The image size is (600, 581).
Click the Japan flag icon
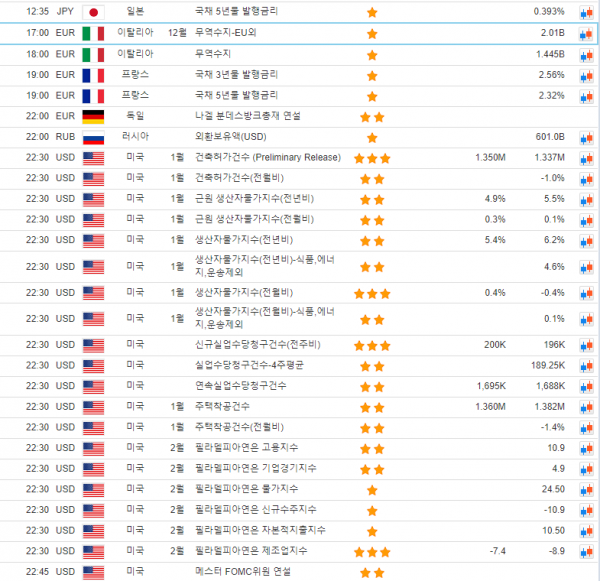click(93, 12)
